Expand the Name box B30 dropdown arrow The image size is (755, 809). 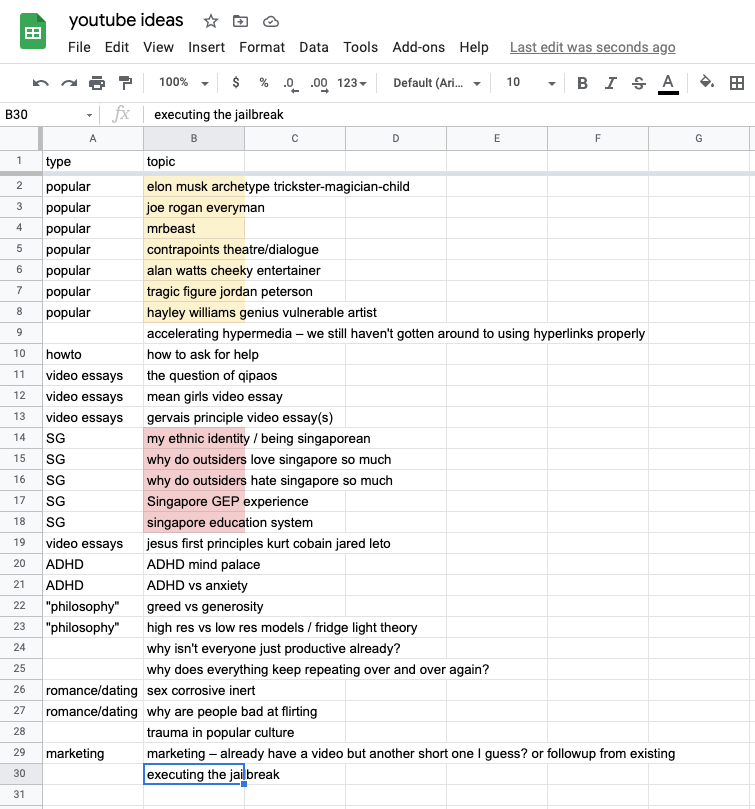pos(89,115)
